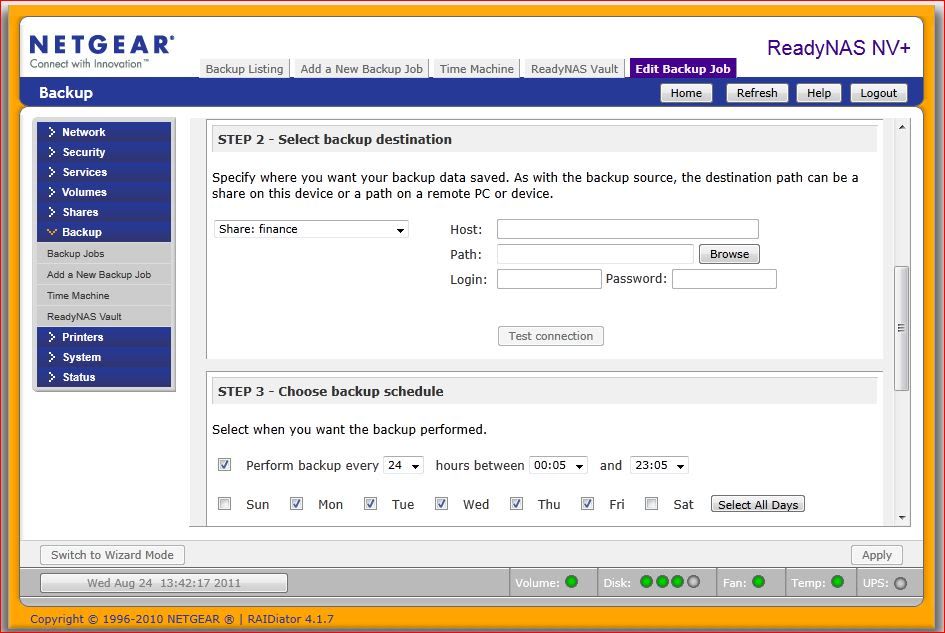The height and width of the screenshot is (633, 945).
Task: Click the Temp status LED indicator
Action: [837, 582]
